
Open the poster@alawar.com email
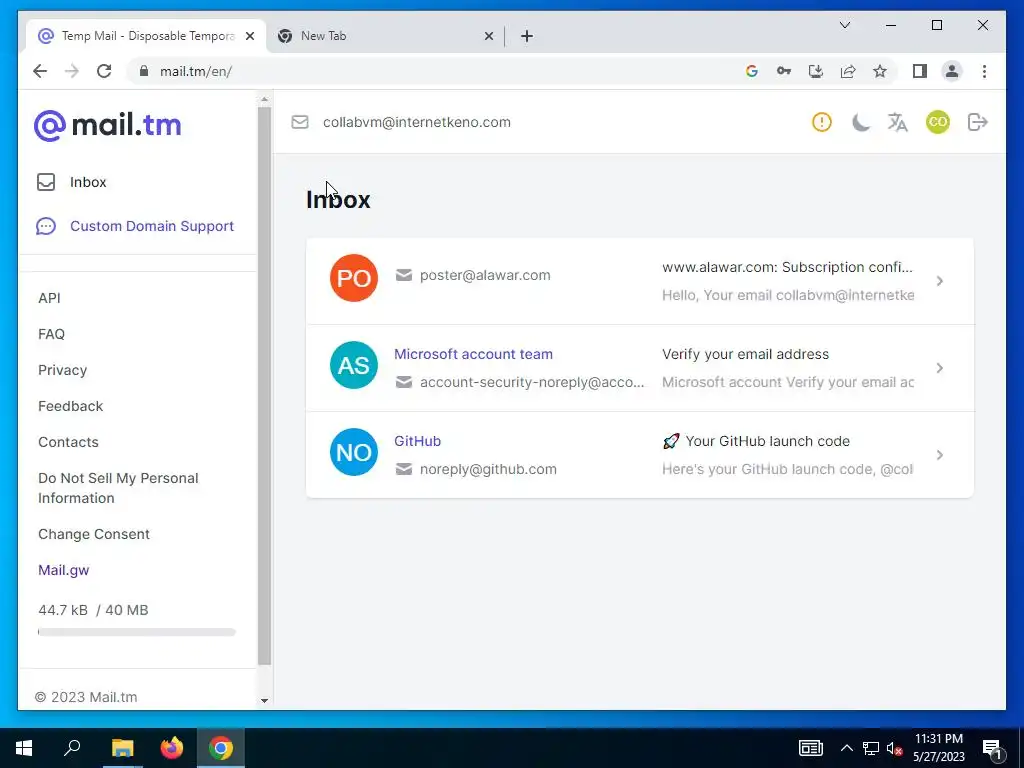[640, 281]
